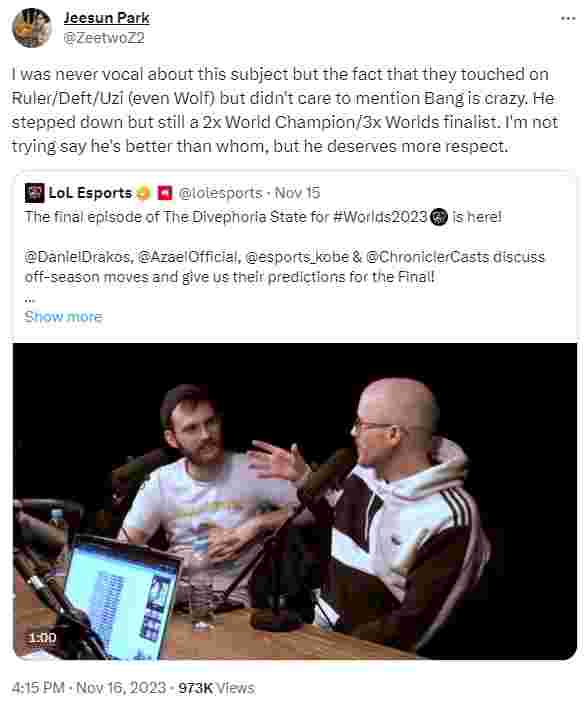Open the LoL Esports account name
Screen dimensions: 588x704
[90, 193]
